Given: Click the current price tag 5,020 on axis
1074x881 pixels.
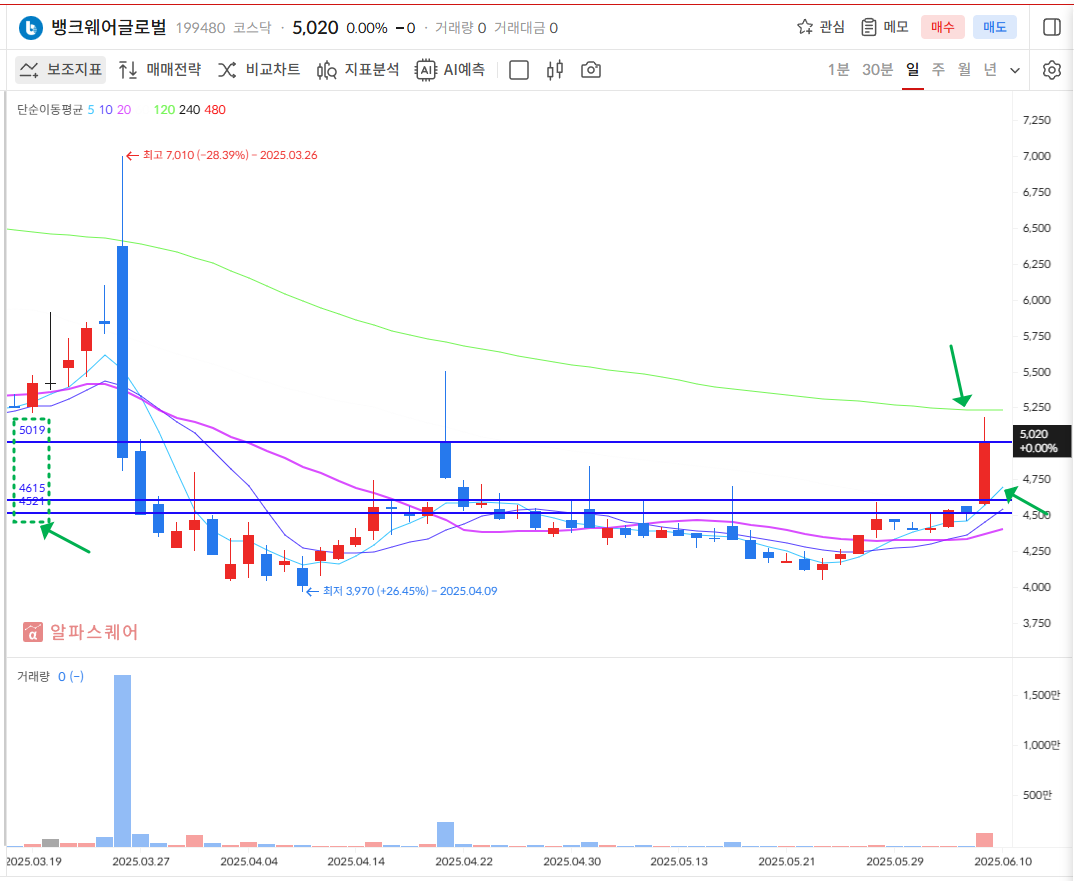Looking at the screenshot, I should pyautogui.click(x=1041, y=441).
